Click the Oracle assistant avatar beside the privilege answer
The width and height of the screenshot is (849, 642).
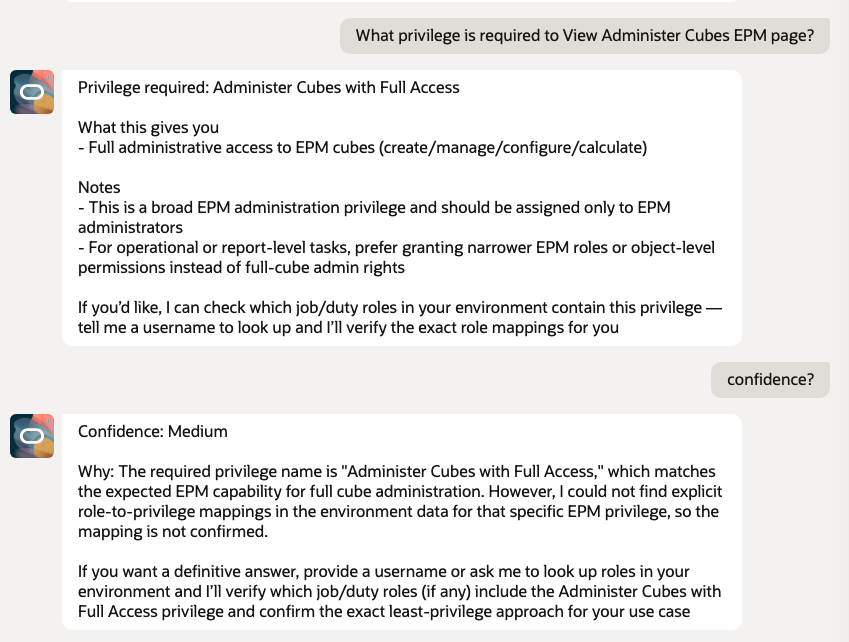pos(32,92)
